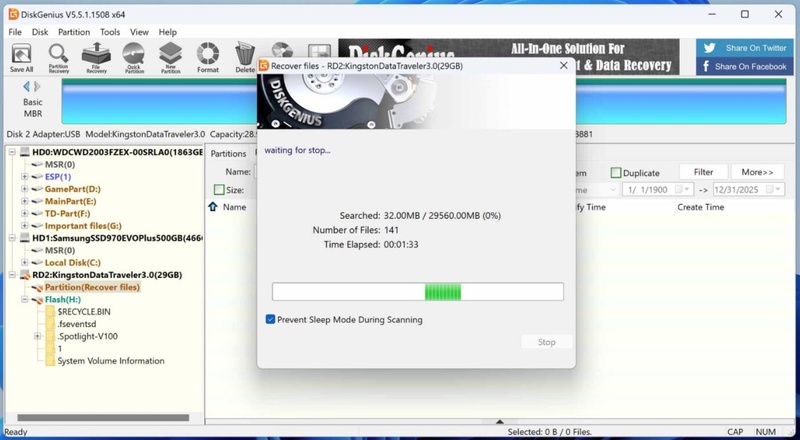
Task: Select the Partition(Recover files) node
Action: (92, 287)
